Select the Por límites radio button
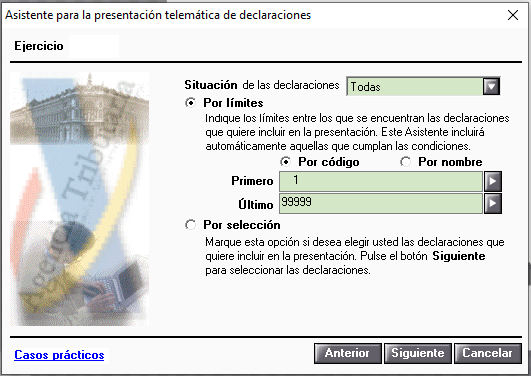531x376 pixels. [191, 103]
